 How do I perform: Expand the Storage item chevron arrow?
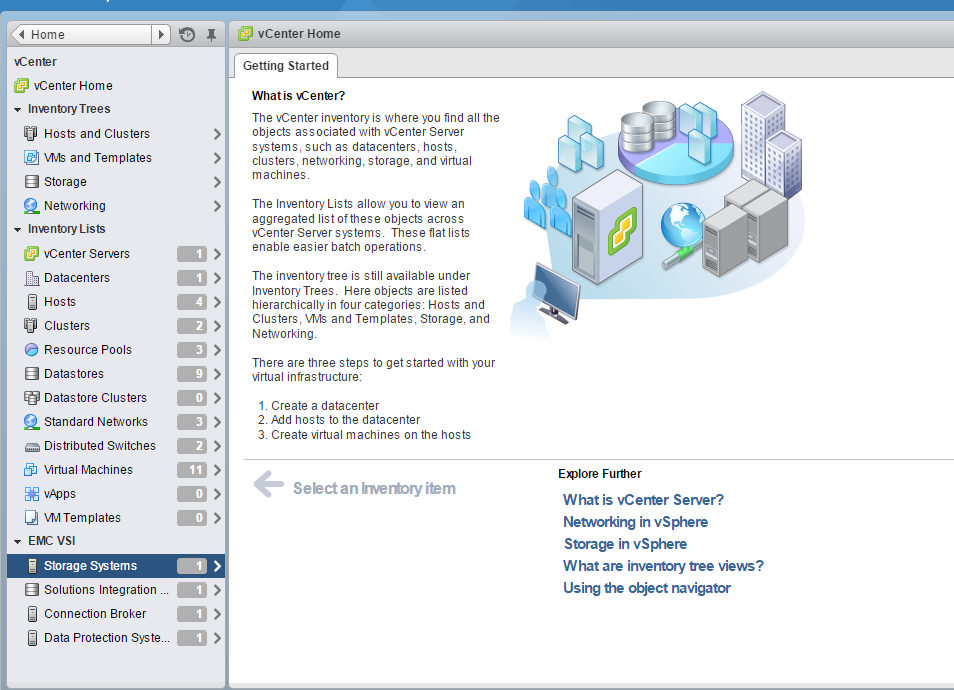tap(217, 182)
